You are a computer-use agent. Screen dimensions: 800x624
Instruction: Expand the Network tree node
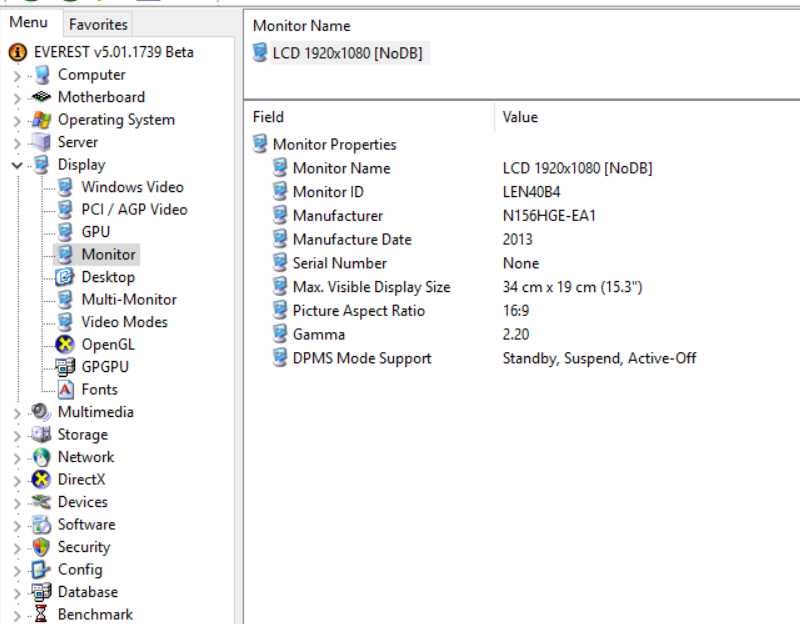[x=17, y=458]
